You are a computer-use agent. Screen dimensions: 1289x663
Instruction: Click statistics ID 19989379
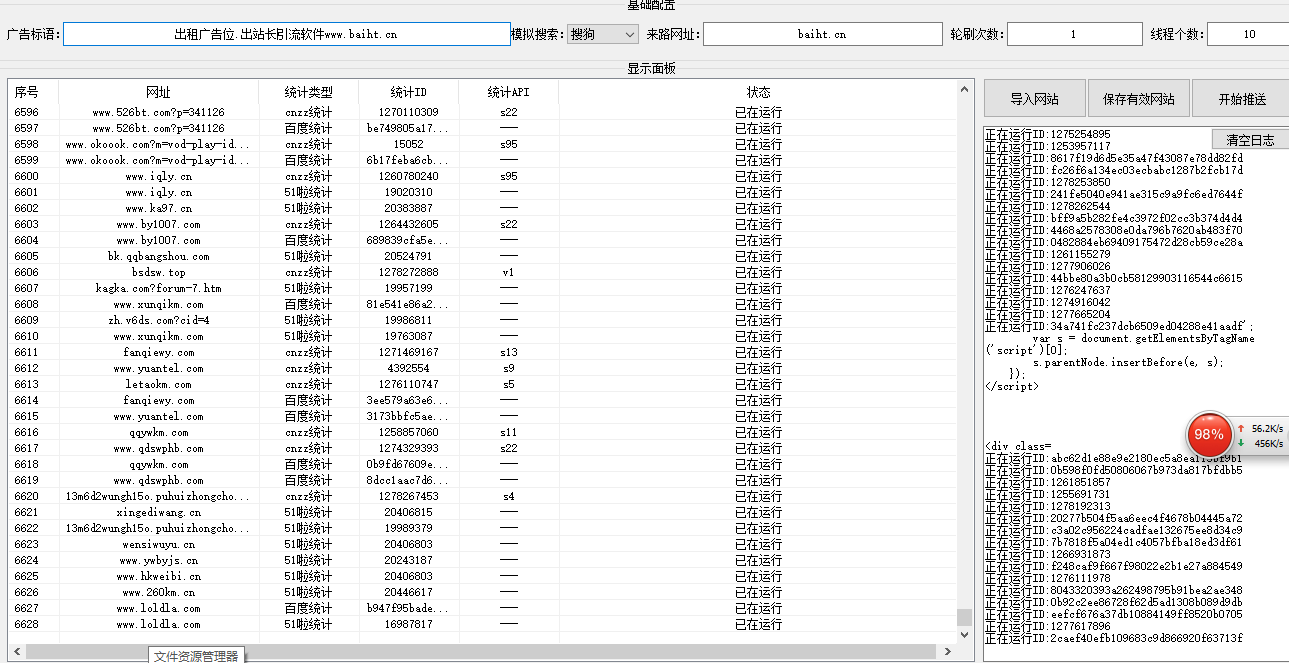[x=408, y=528]
